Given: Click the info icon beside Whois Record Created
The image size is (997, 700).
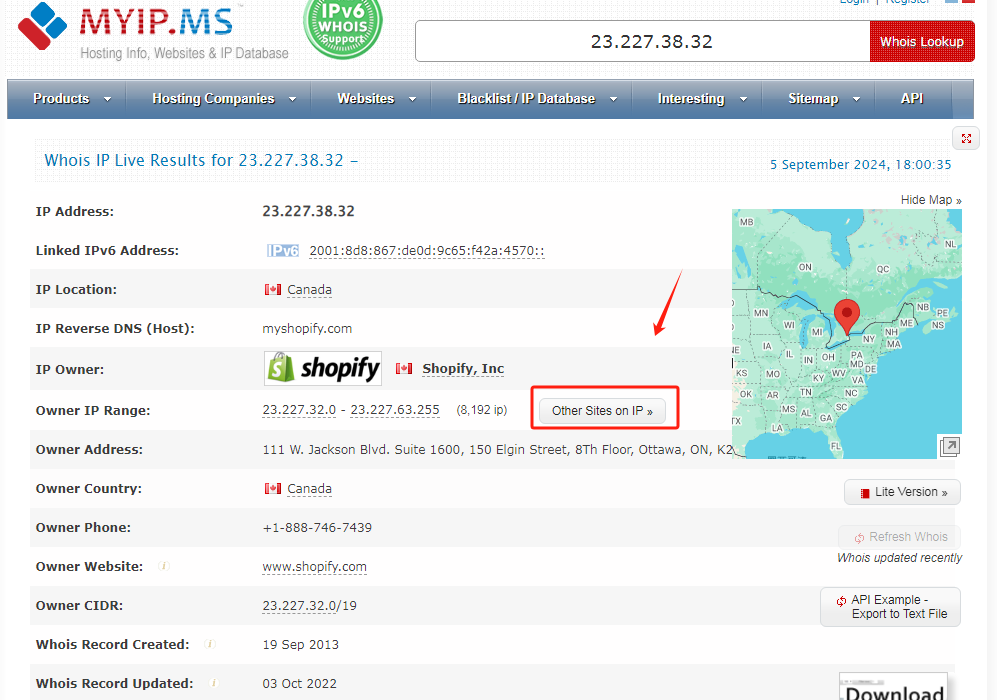Looking at the screenshot, I should [x=210, y=644].
